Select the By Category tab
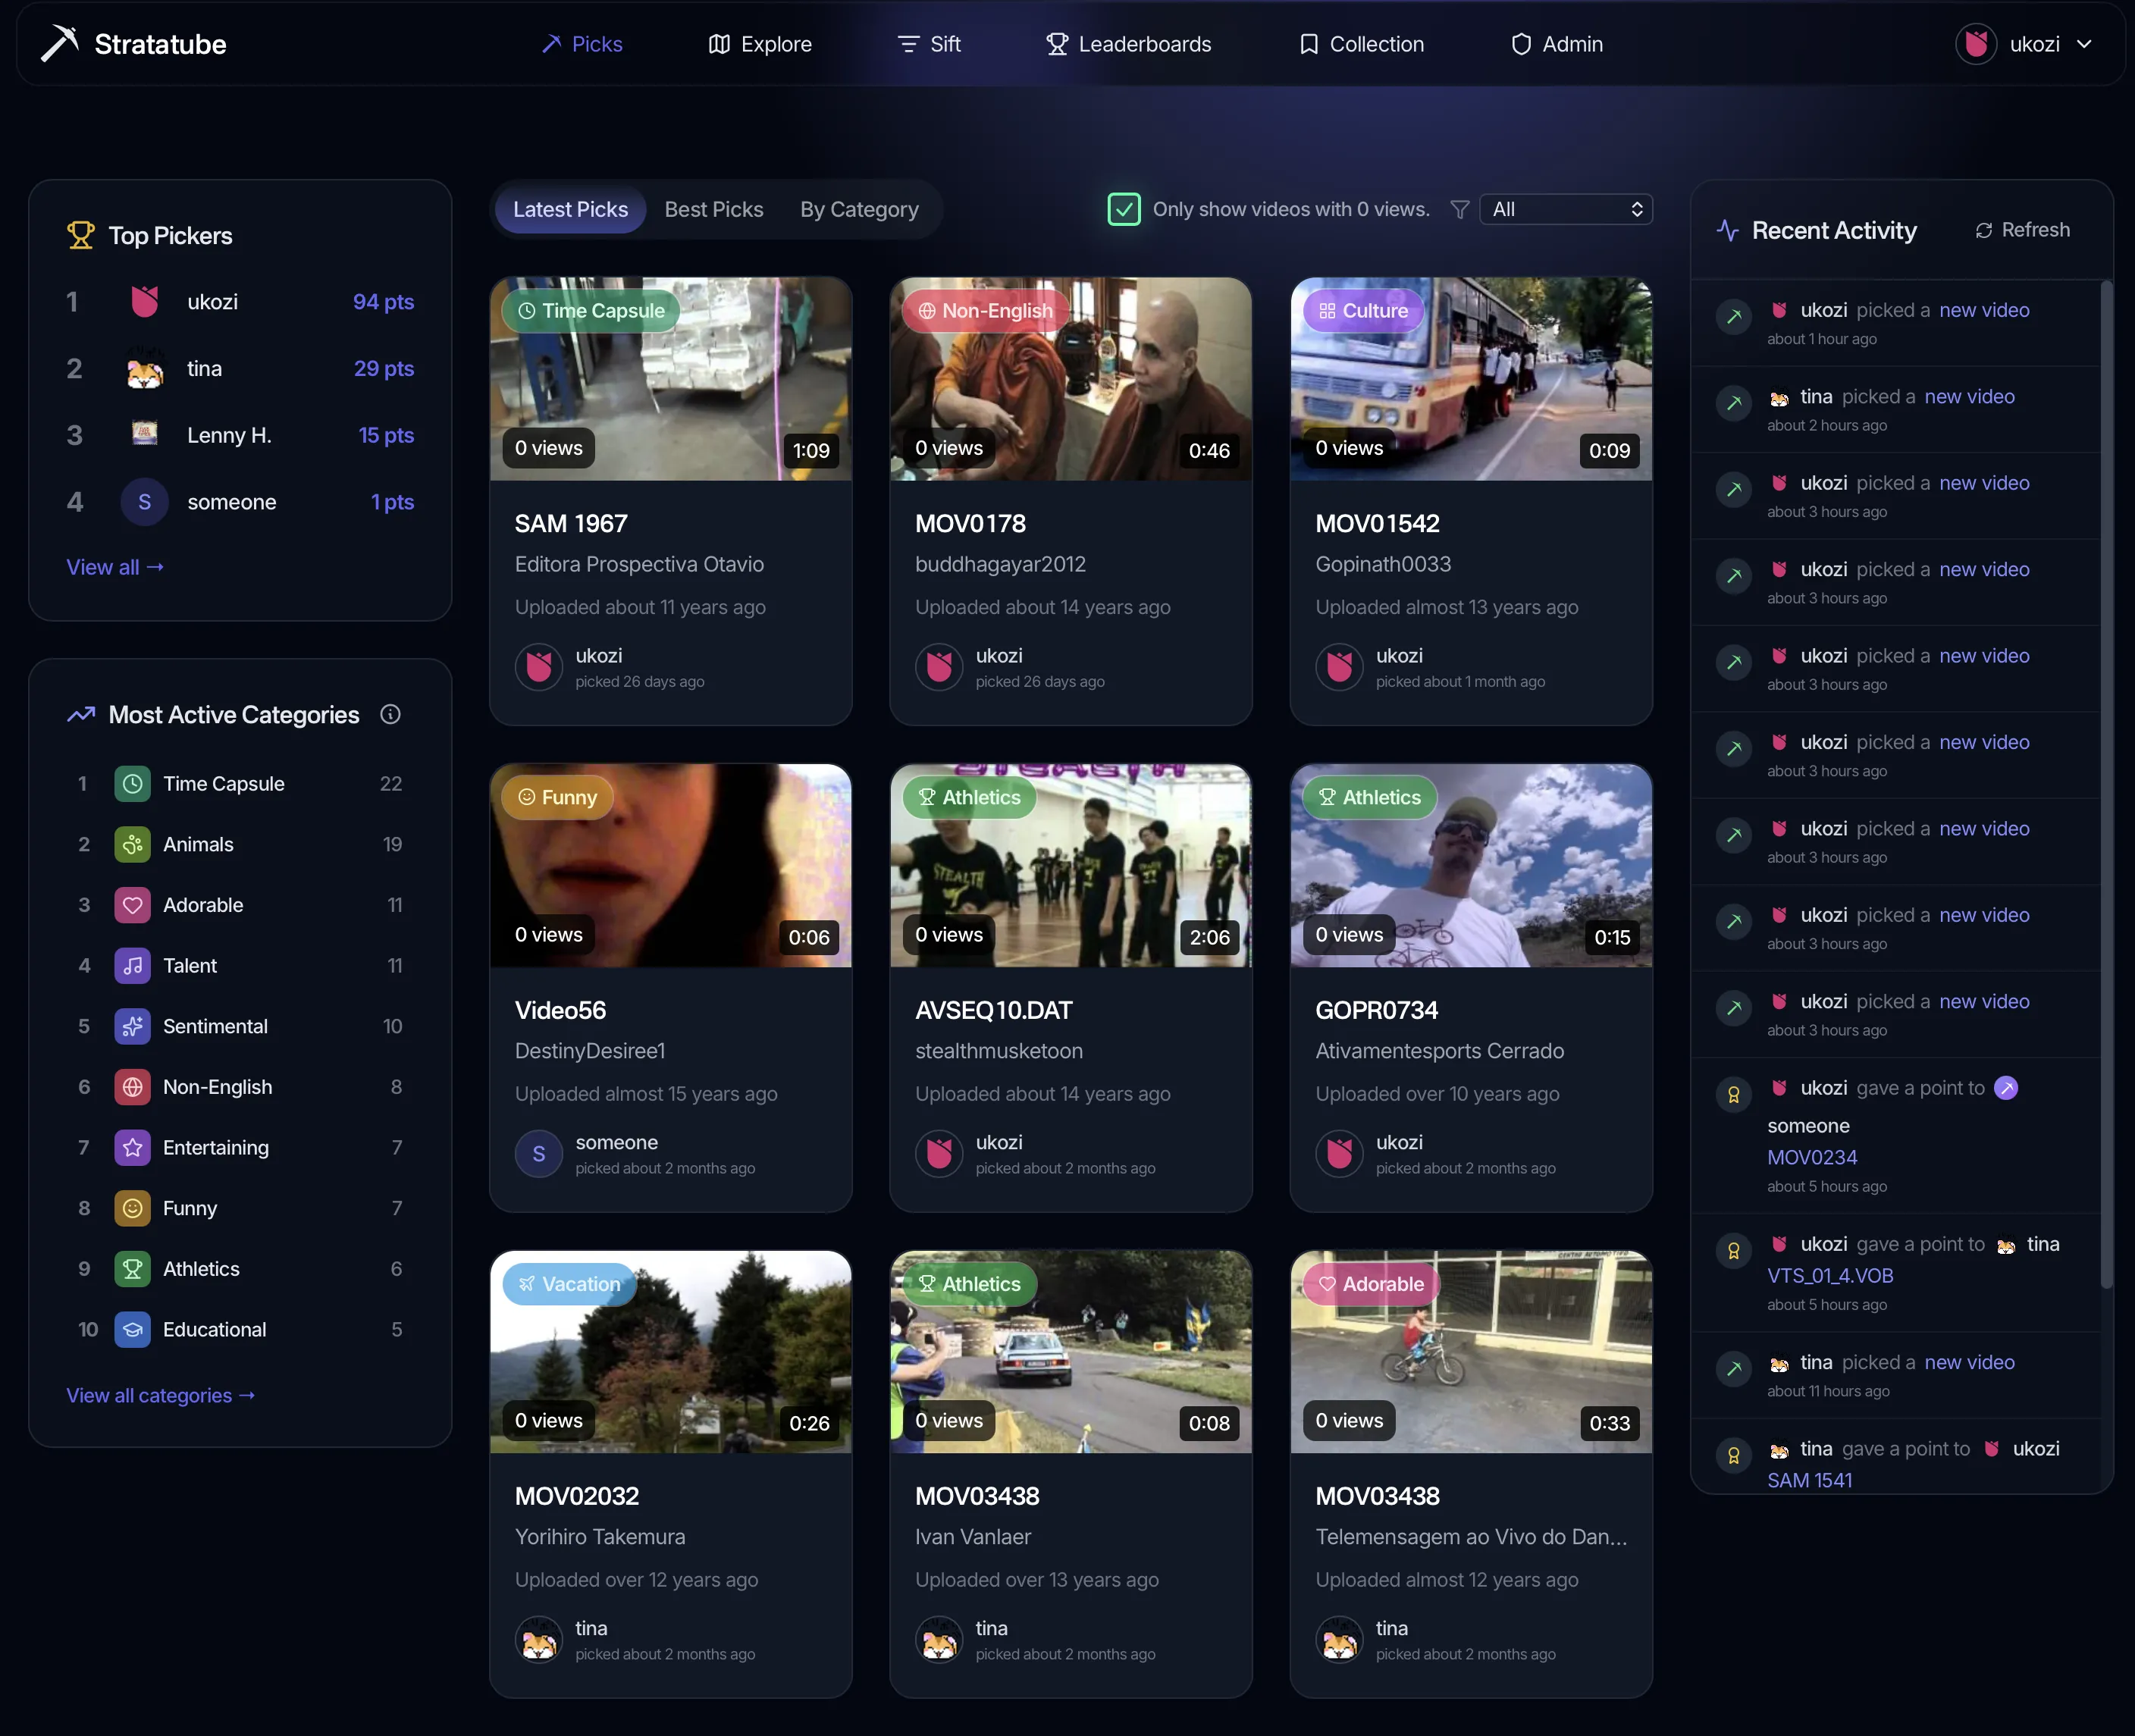The image size is (2135, 1736). tap(858, 209)
